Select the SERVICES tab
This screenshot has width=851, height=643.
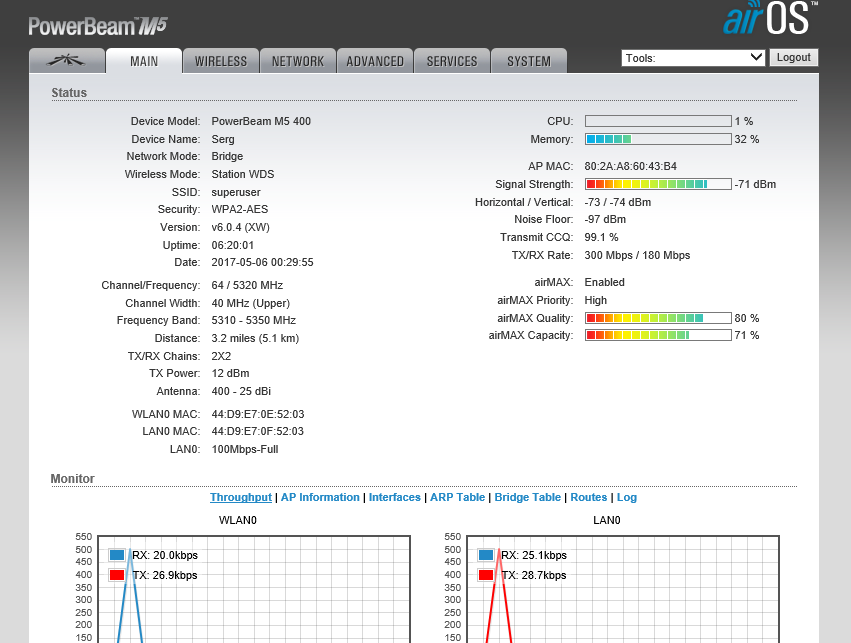452,61
